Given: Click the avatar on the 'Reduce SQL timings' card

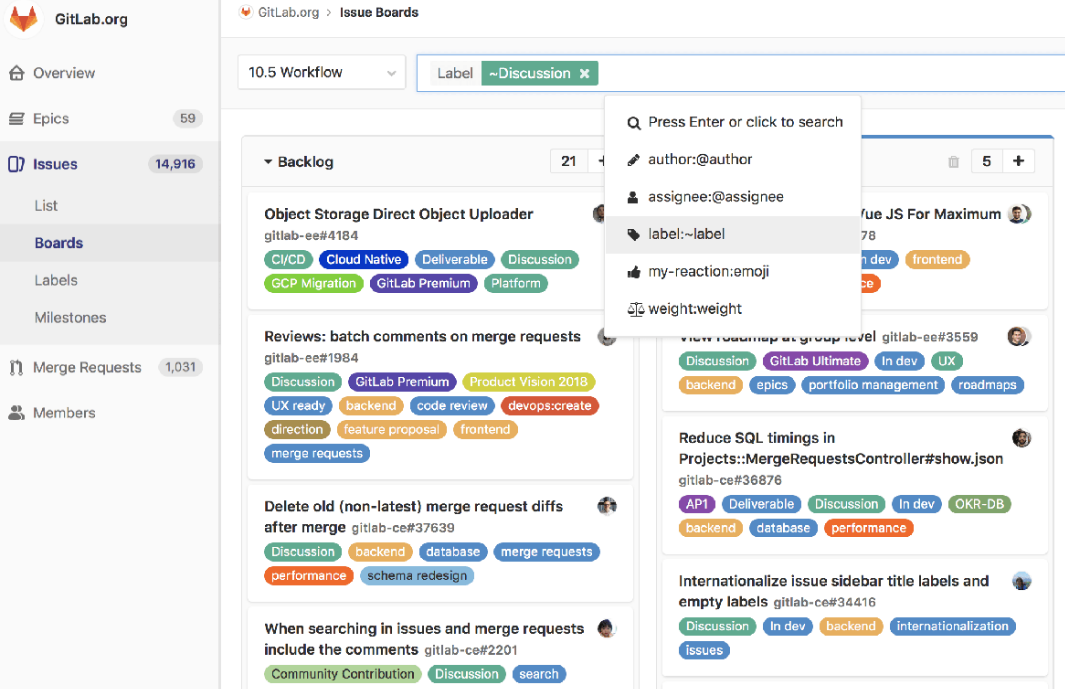Looking at the screenshot, I should tap(1022, 438).
